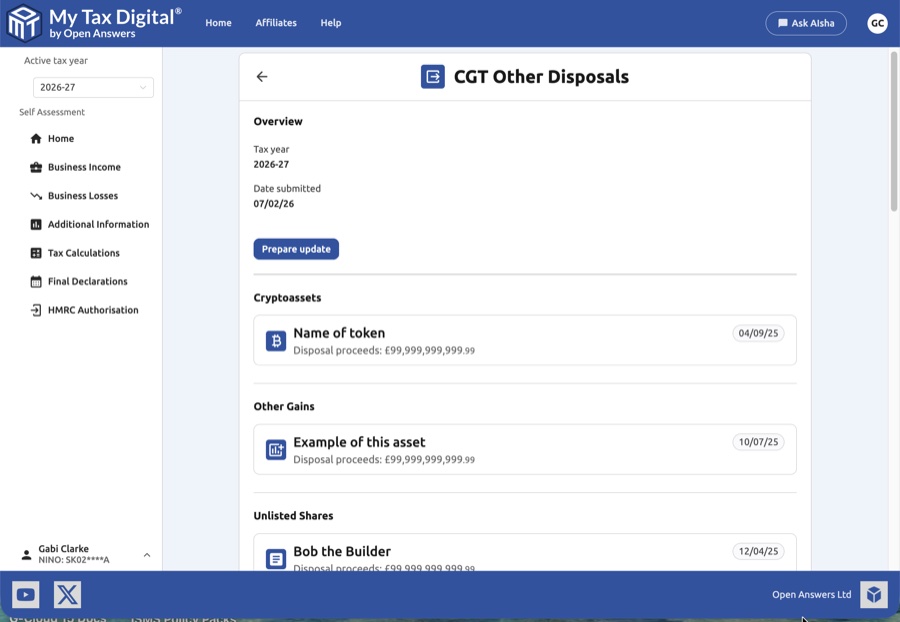Click the X social icon in the footer
This screenshot has height=622, width=900.
click(x=65, y=594)
